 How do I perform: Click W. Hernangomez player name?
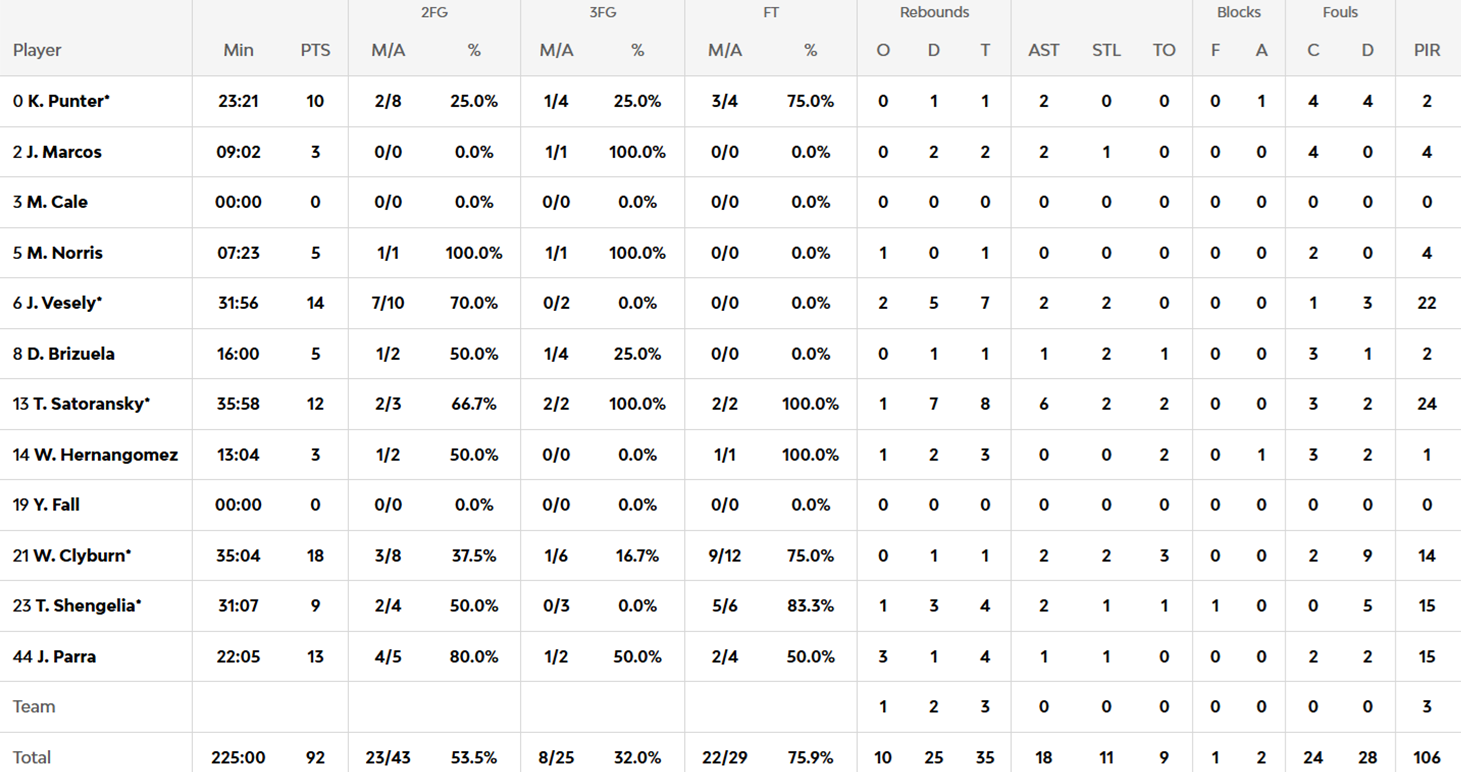[x=105, y=455]
